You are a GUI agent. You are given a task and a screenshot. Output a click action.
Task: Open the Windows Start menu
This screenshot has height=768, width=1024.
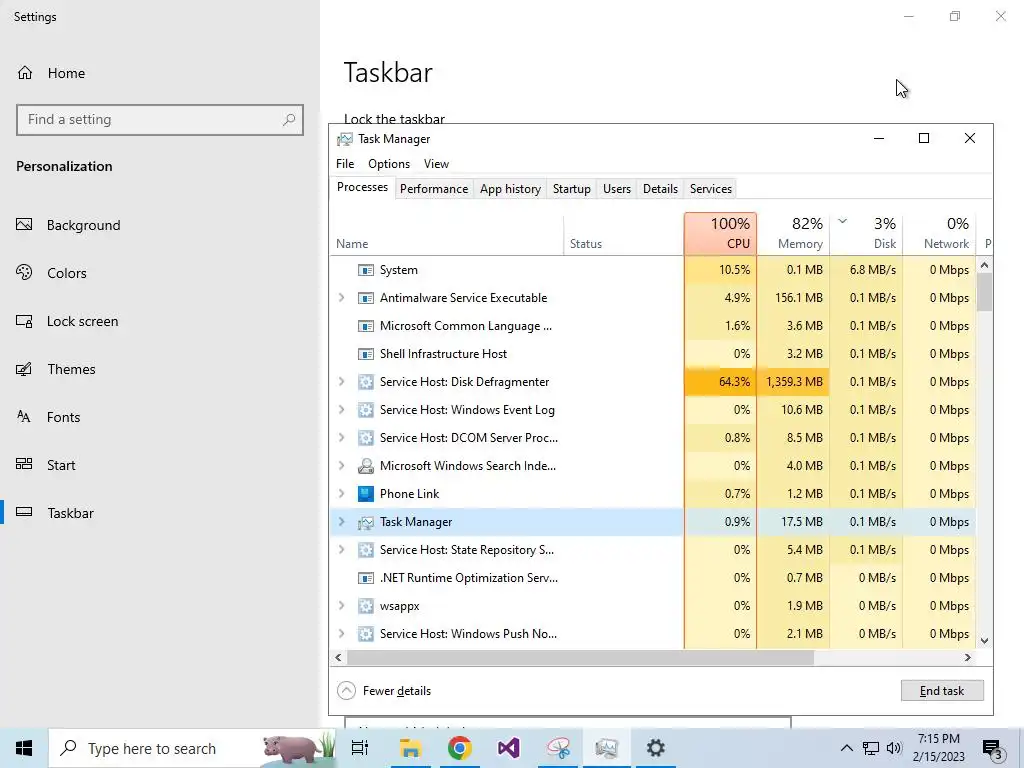point(24,748)
